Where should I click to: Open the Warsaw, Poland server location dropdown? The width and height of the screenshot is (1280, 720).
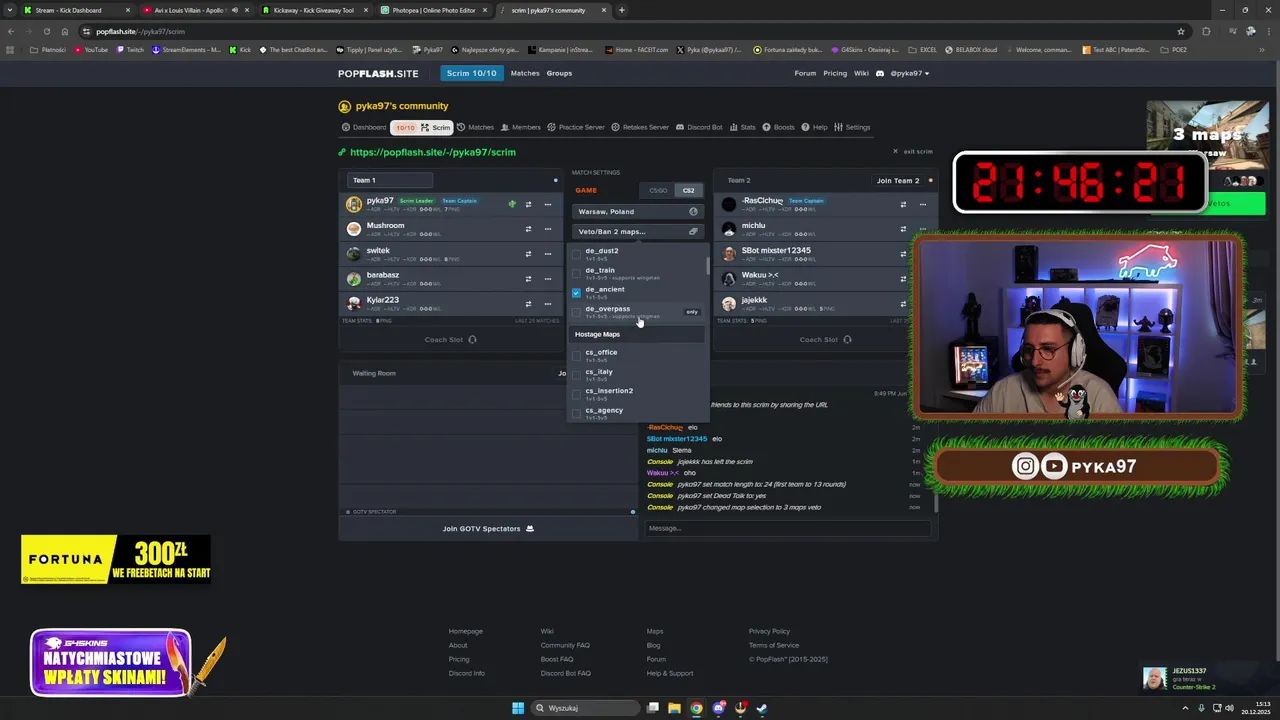[x=638, y=211]
